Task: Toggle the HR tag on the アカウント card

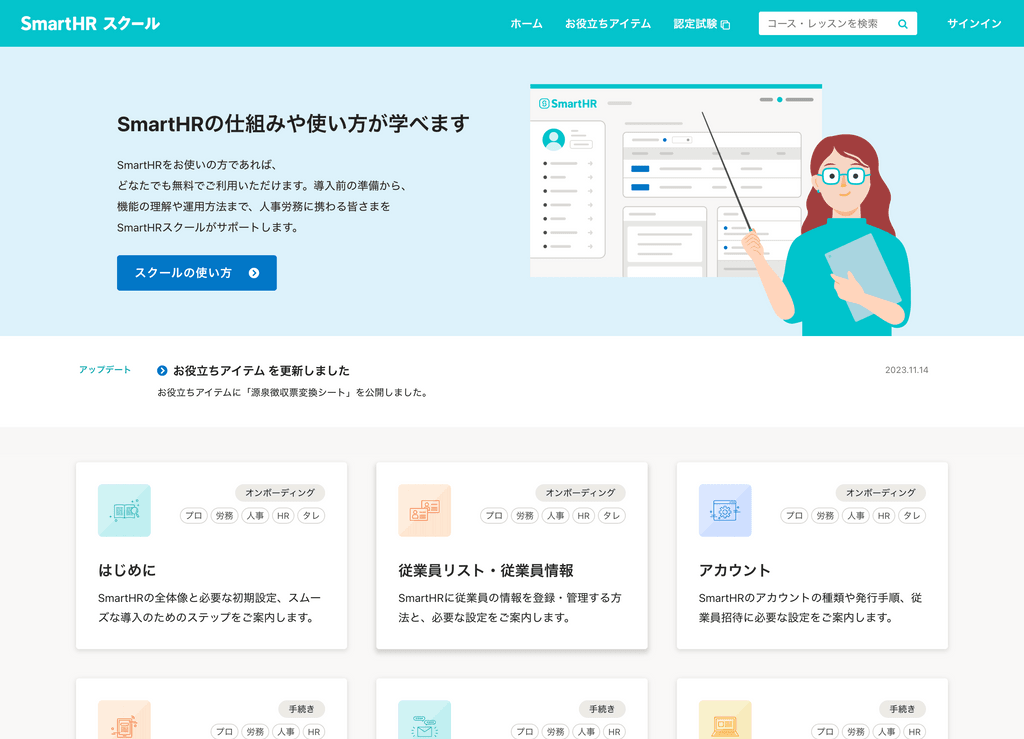Action: pyautogui.click(x=884, y=515)
